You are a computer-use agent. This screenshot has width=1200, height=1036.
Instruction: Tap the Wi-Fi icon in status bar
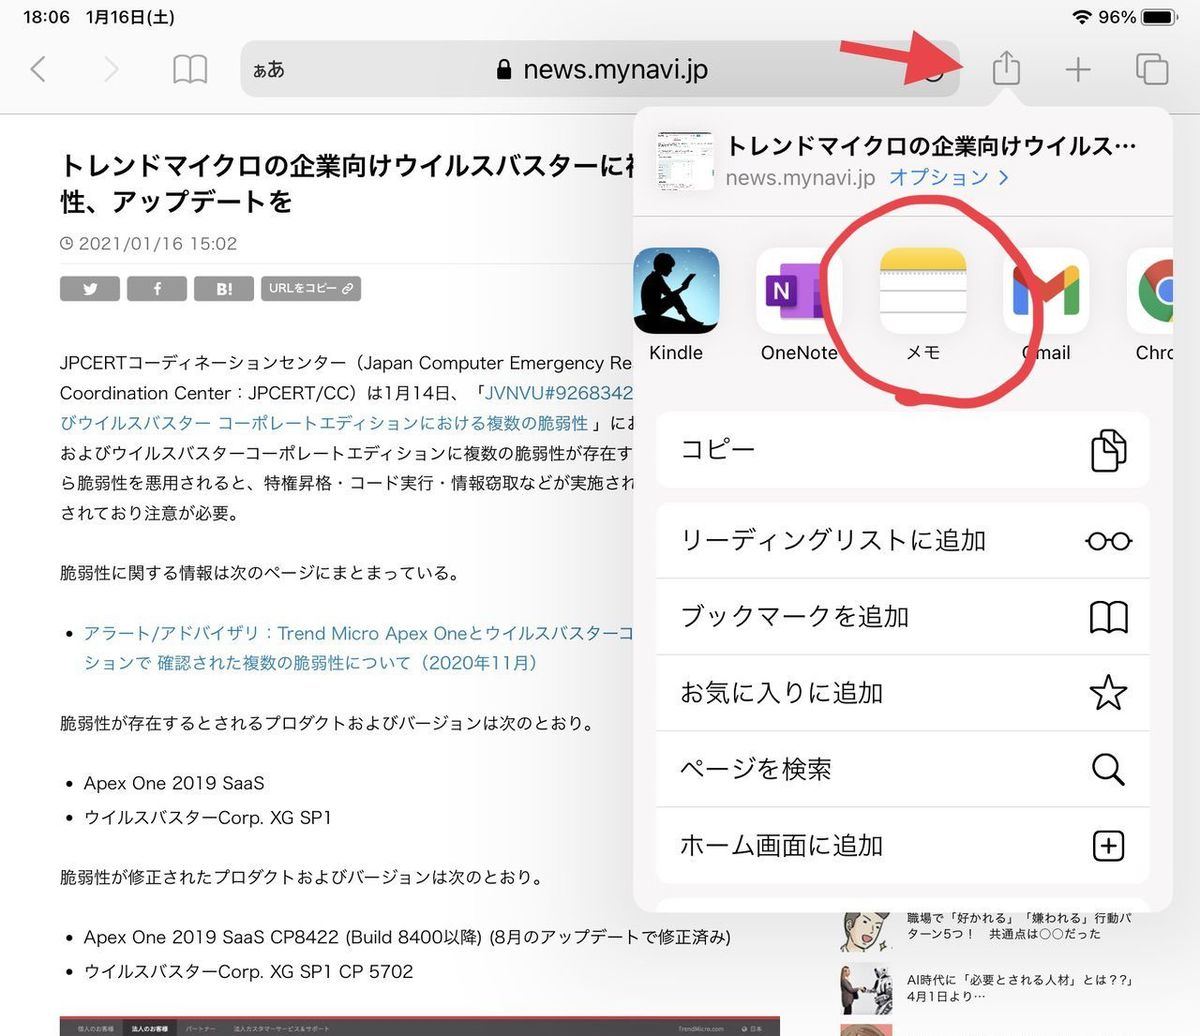tap(1081, 17)
